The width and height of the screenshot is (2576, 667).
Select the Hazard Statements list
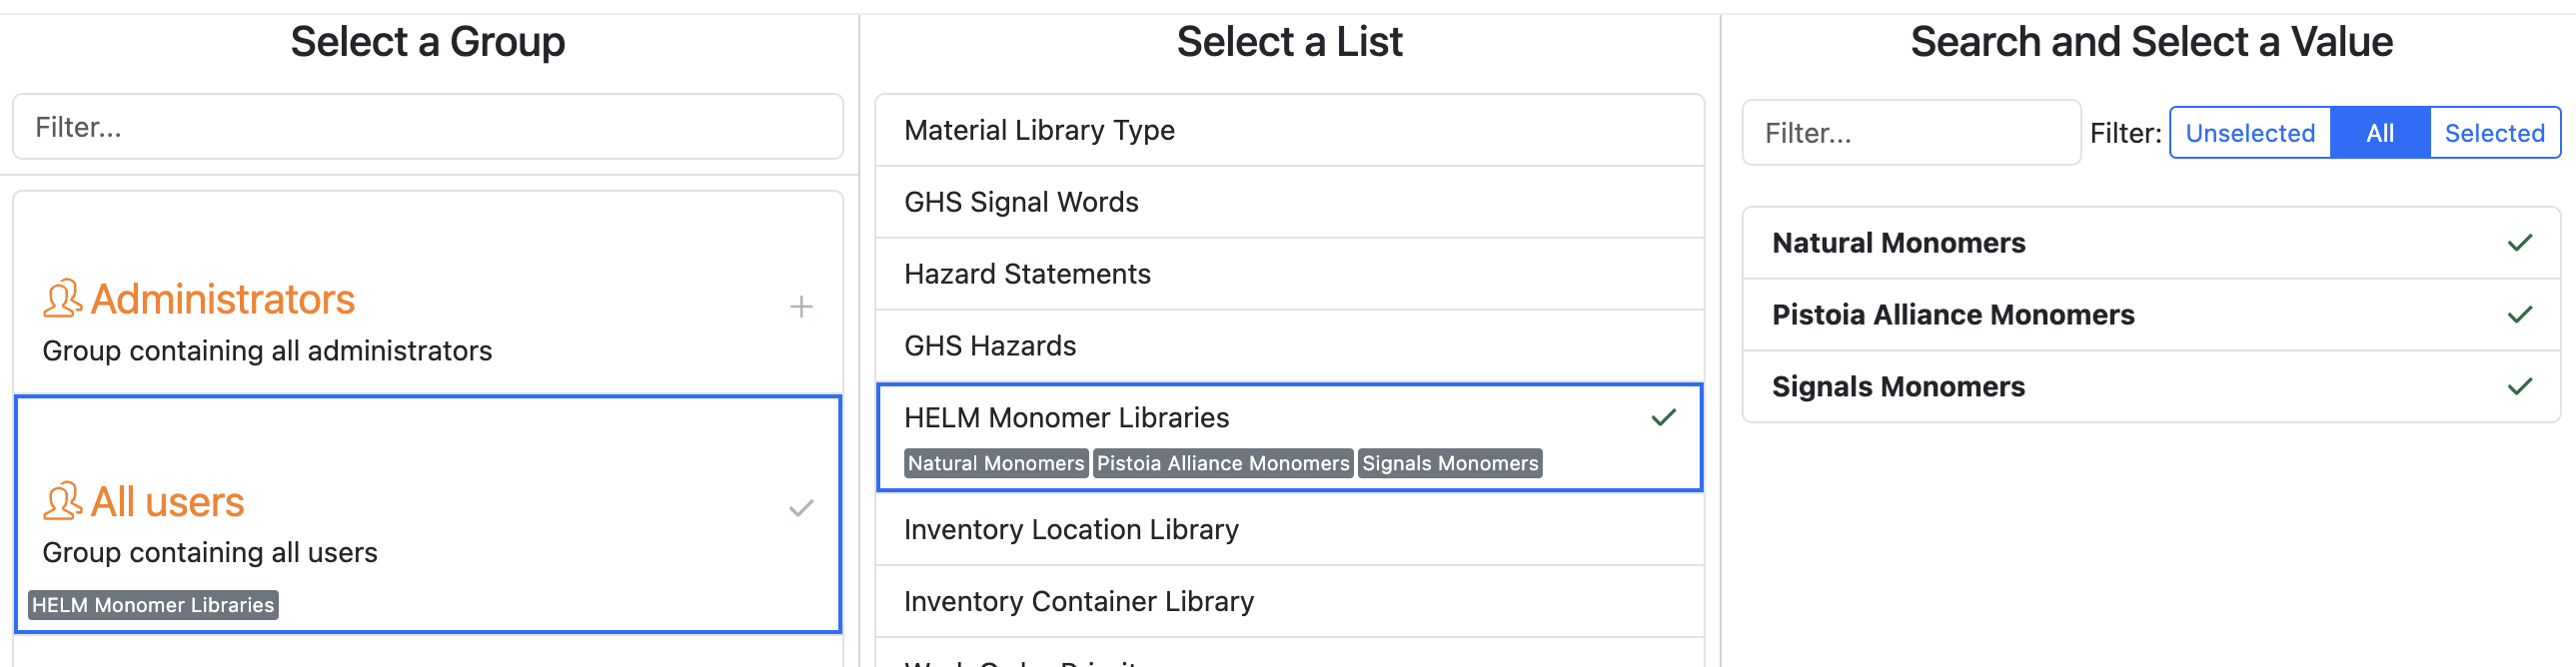1289,275
